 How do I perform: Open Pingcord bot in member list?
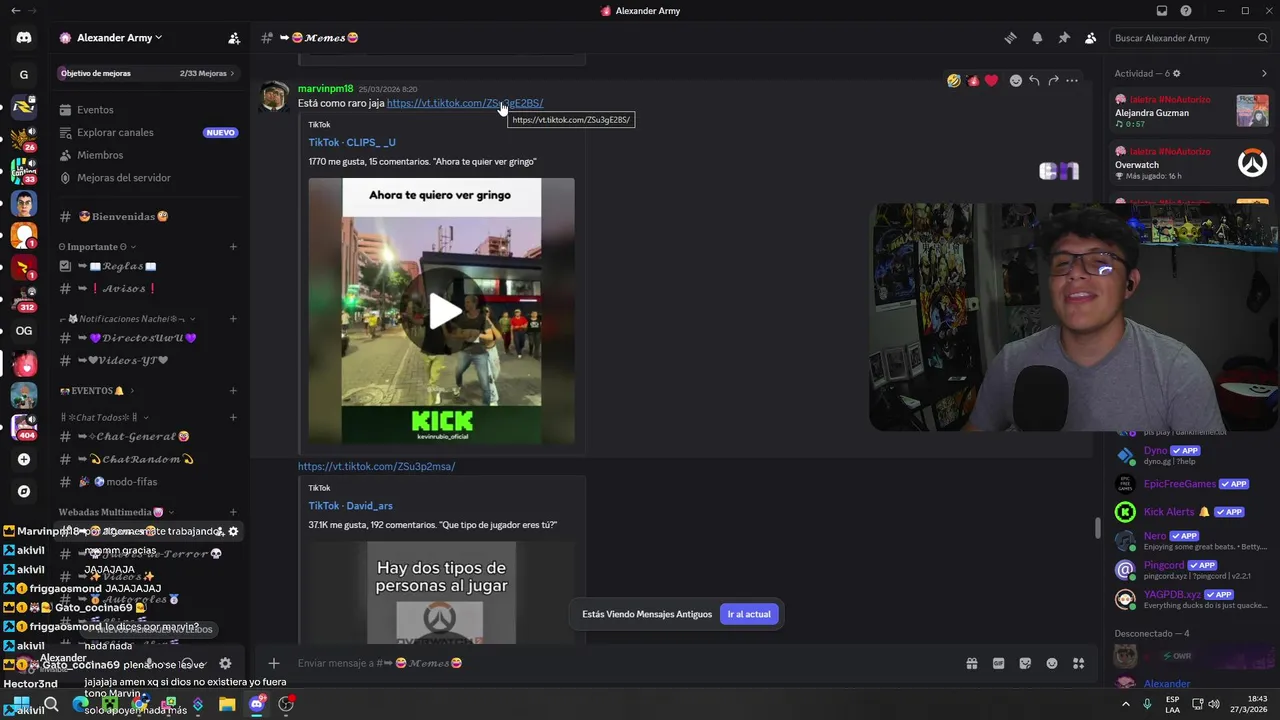(1191, 570)
